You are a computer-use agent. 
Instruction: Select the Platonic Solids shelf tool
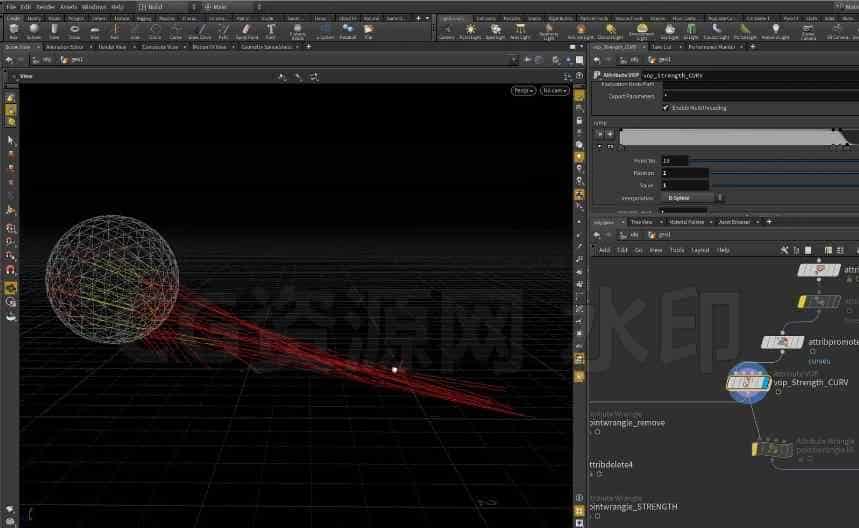(297, 31)
